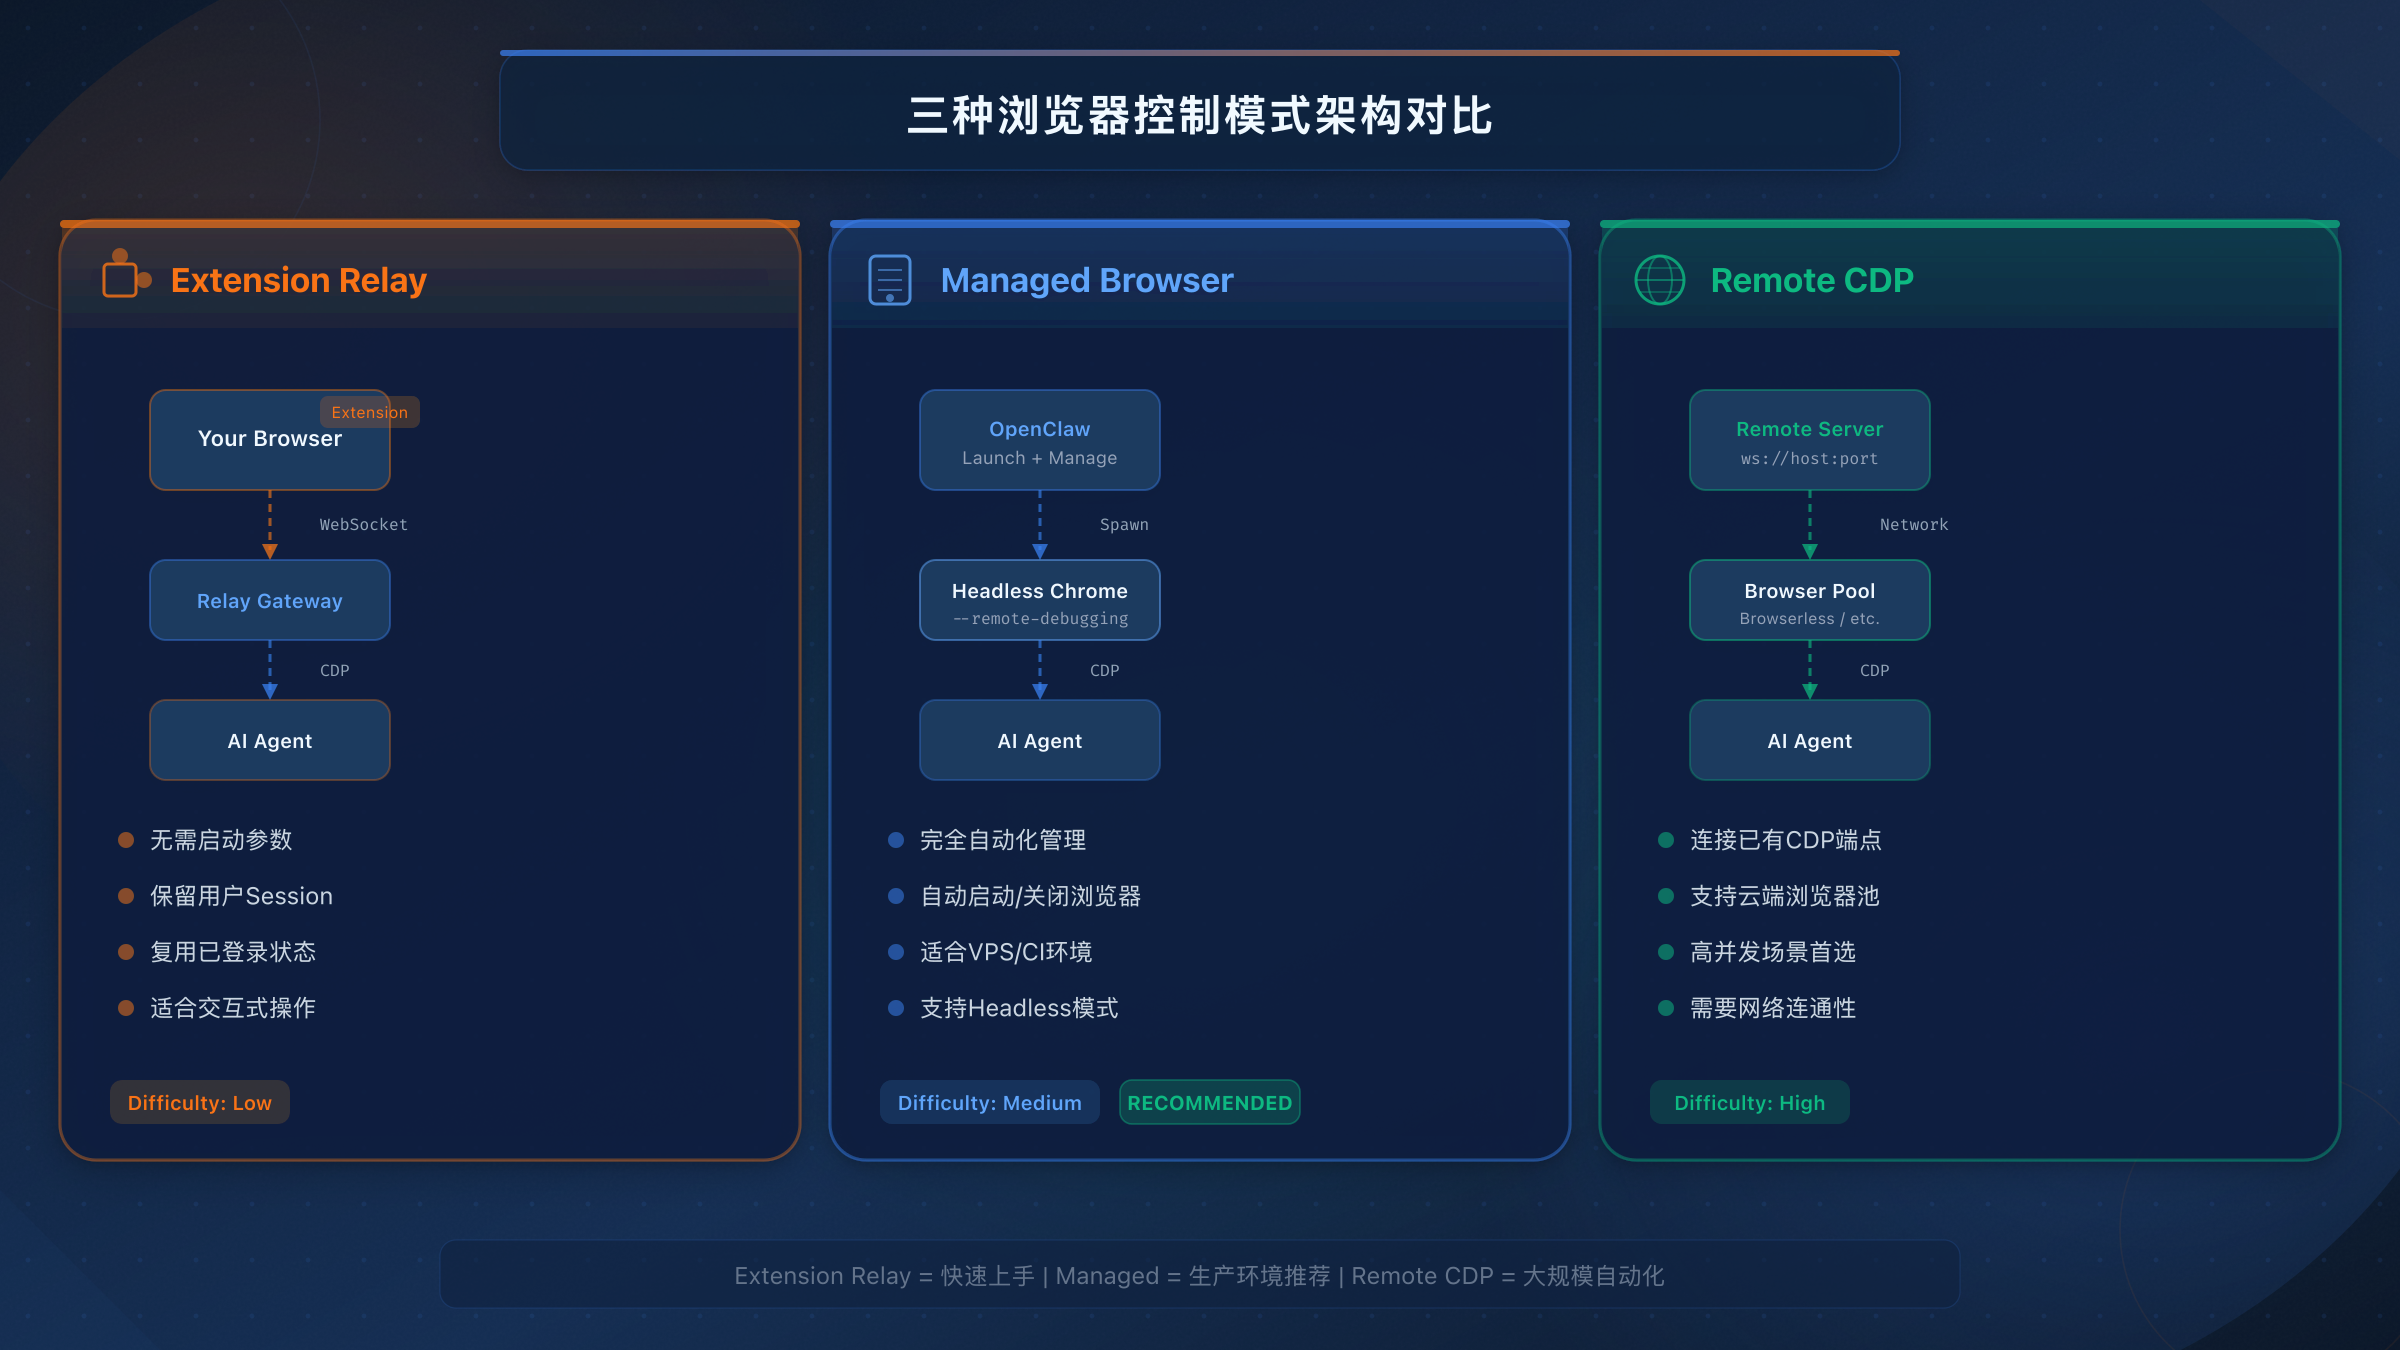
Task: Click the green Network arrow head
Action: (1810, 551)
